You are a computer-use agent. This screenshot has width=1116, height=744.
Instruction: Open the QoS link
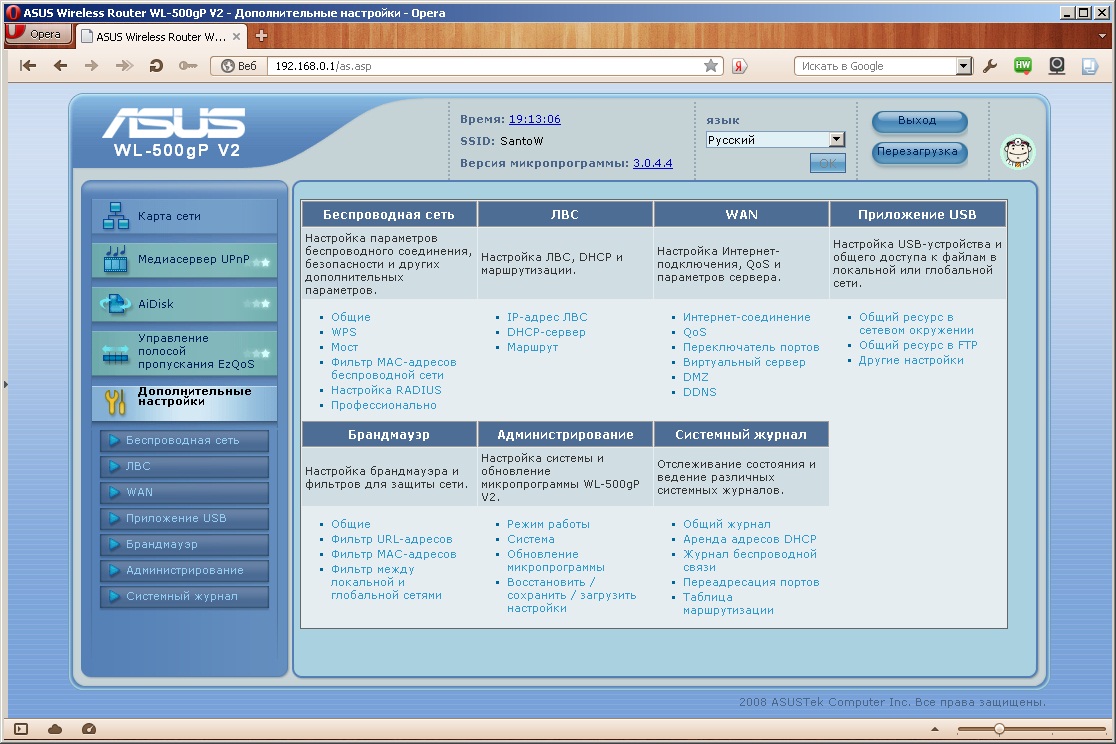(x=695, y=332)
